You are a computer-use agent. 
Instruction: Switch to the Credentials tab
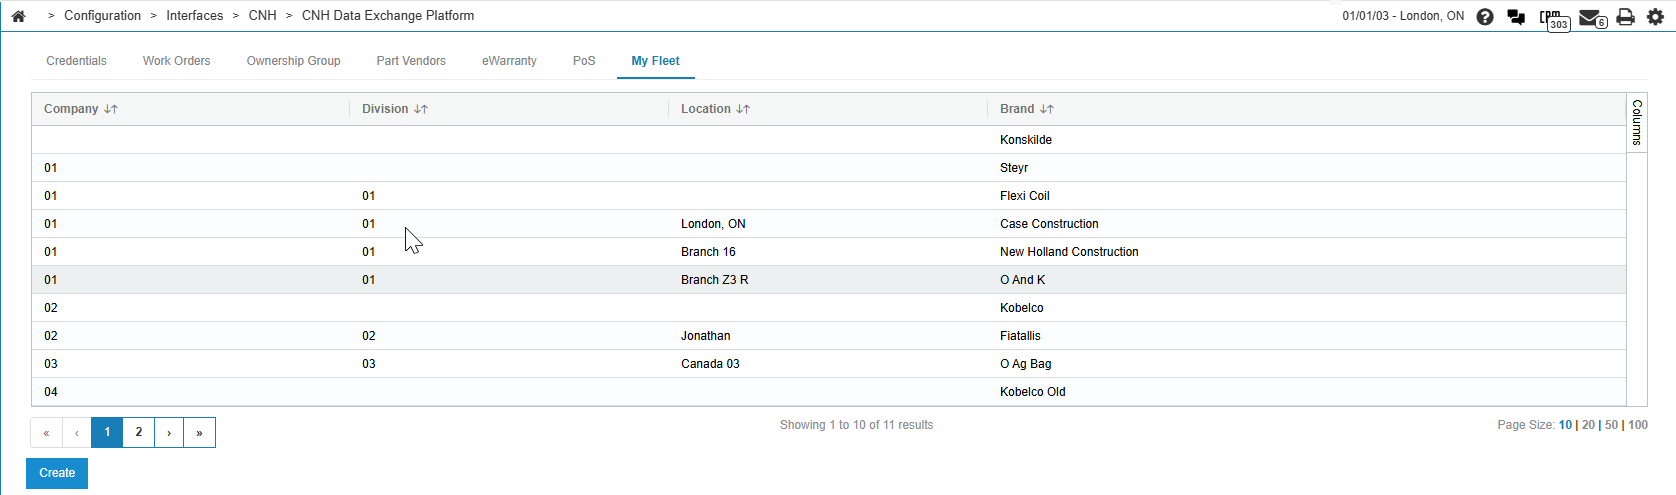76,61
